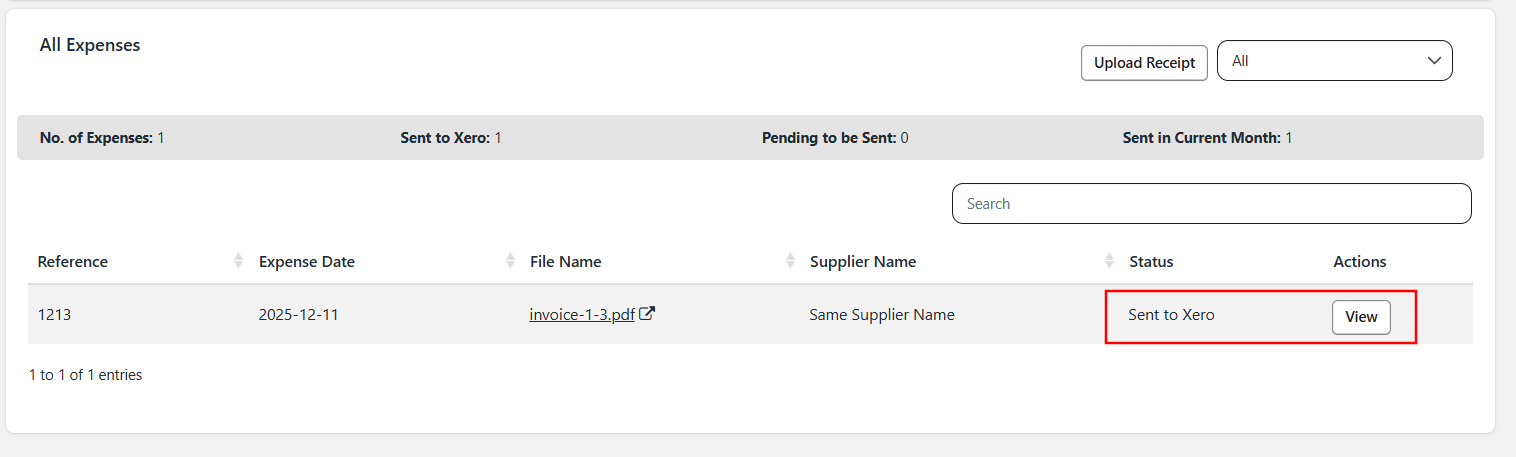The width and height of the screenshot is (1516, 457).
Task: Click the Sent to Xero status cell
Action: coord(1171,315)
